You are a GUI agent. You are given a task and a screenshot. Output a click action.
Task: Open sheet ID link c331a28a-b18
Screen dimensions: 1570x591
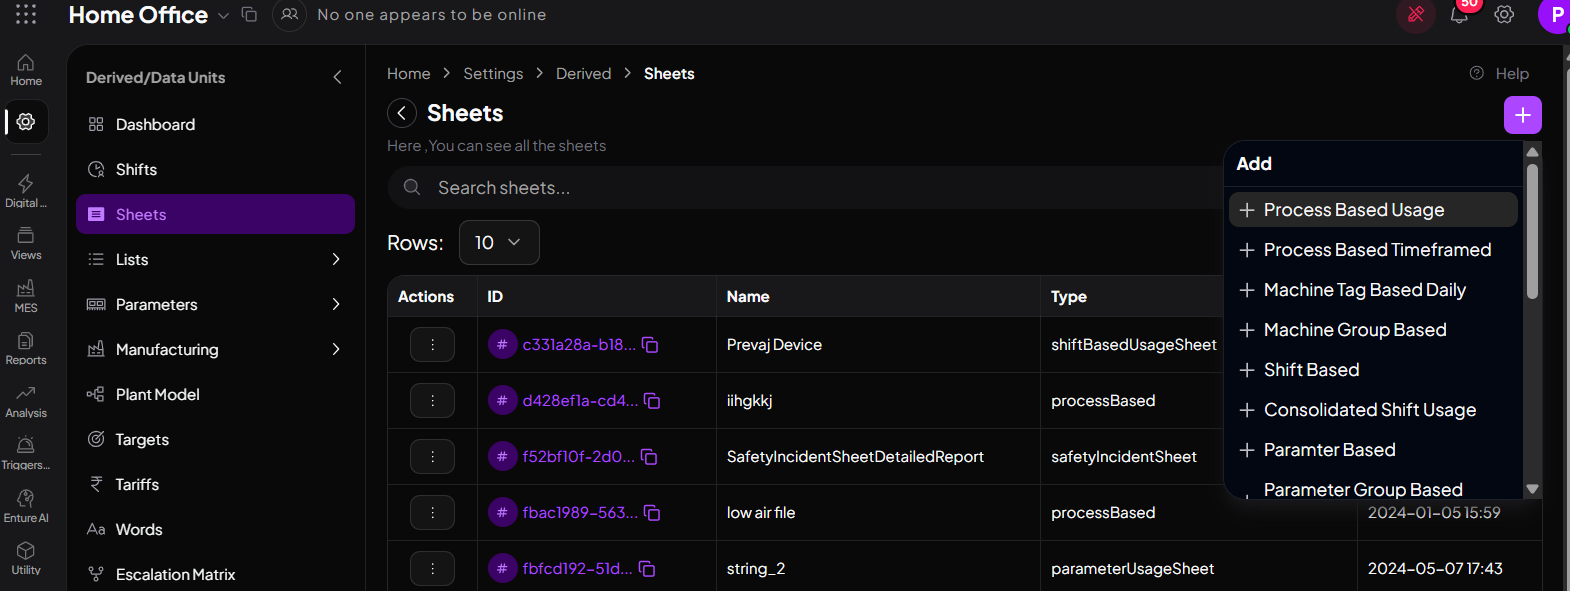(x=579, y=345)
